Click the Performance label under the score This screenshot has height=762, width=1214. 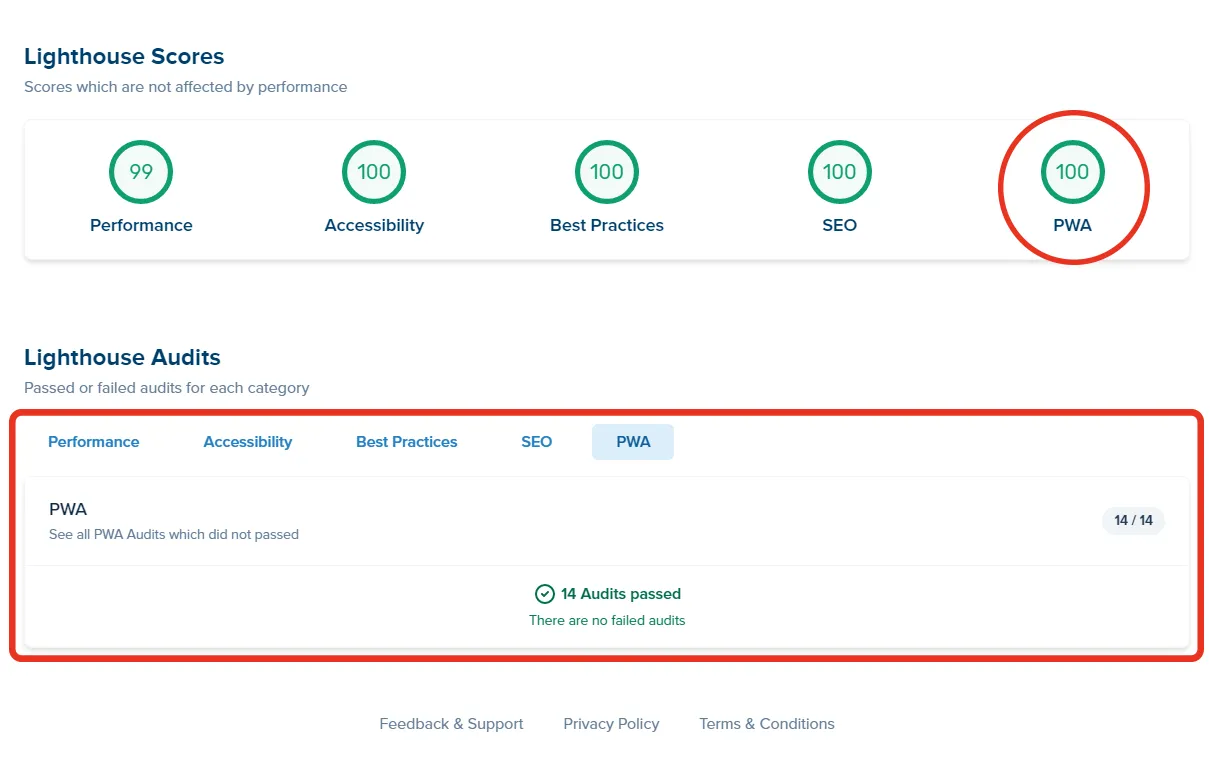coord(141,226)
